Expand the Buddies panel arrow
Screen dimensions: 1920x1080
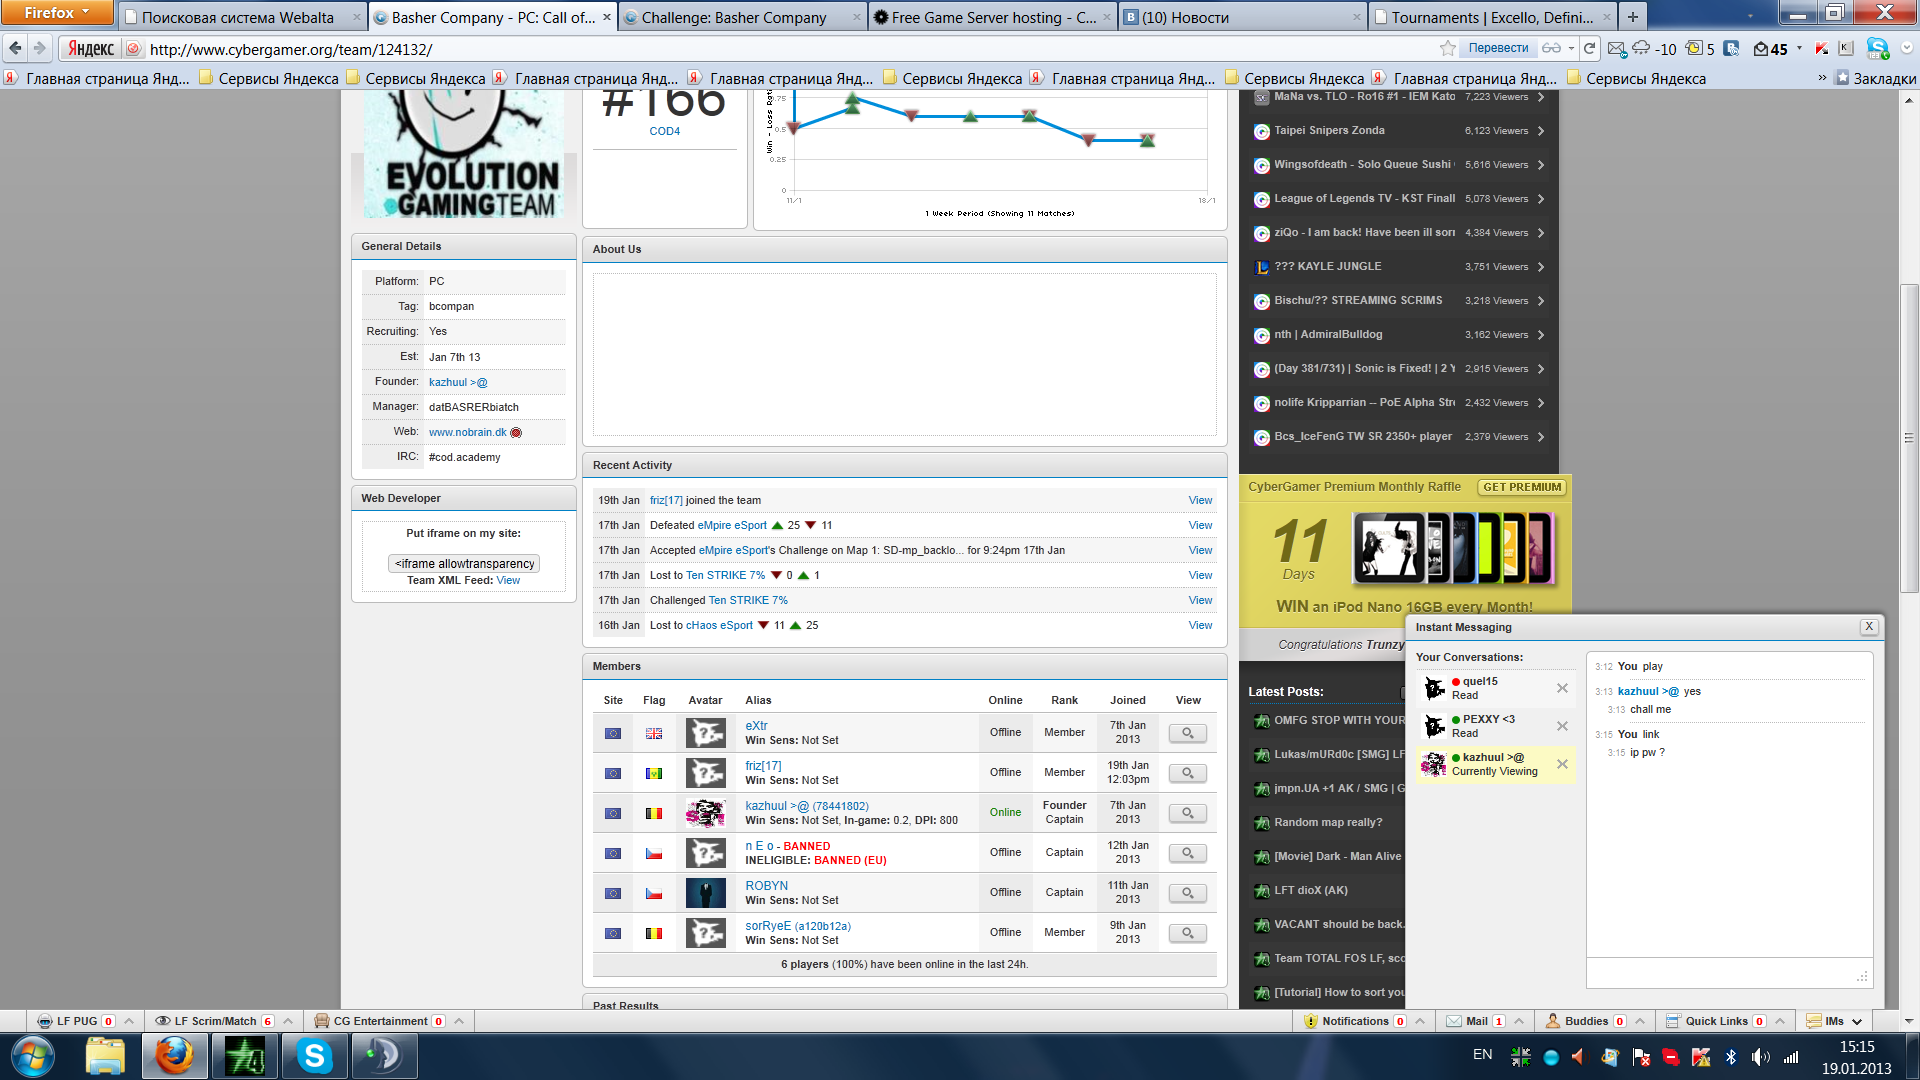1639,1021
